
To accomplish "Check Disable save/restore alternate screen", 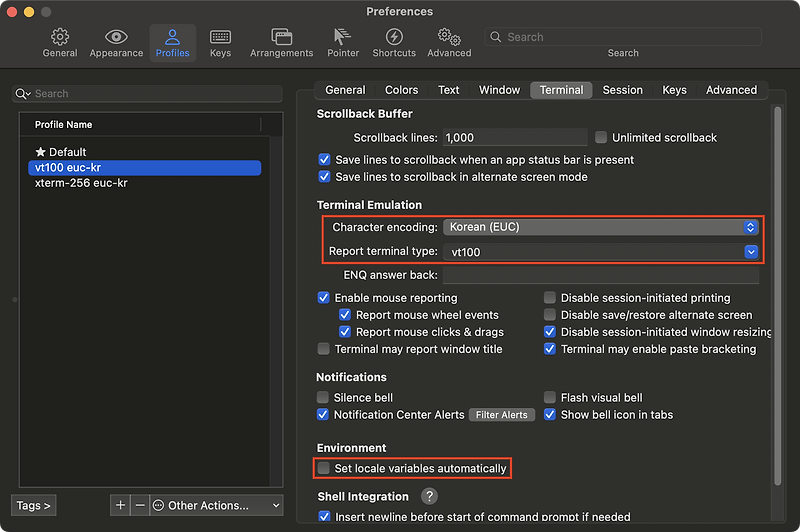I will coord(549,315).
